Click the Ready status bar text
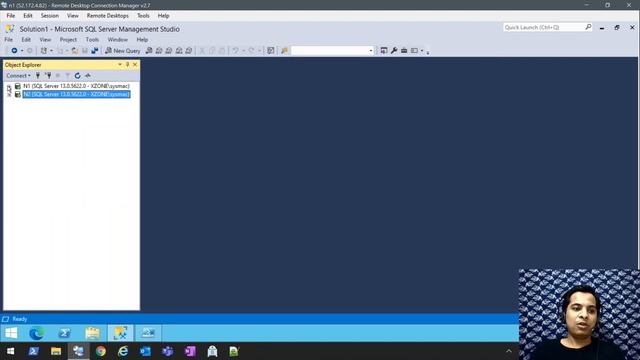Viewport: 640px width, 360px height. pos(20,319)
